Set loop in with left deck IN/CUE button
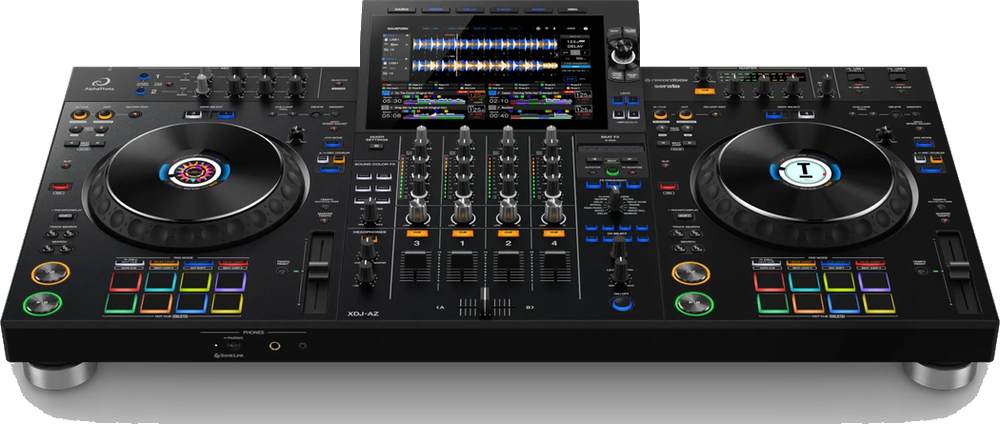This screenshot has height=424, width=1000. (80, 115)
